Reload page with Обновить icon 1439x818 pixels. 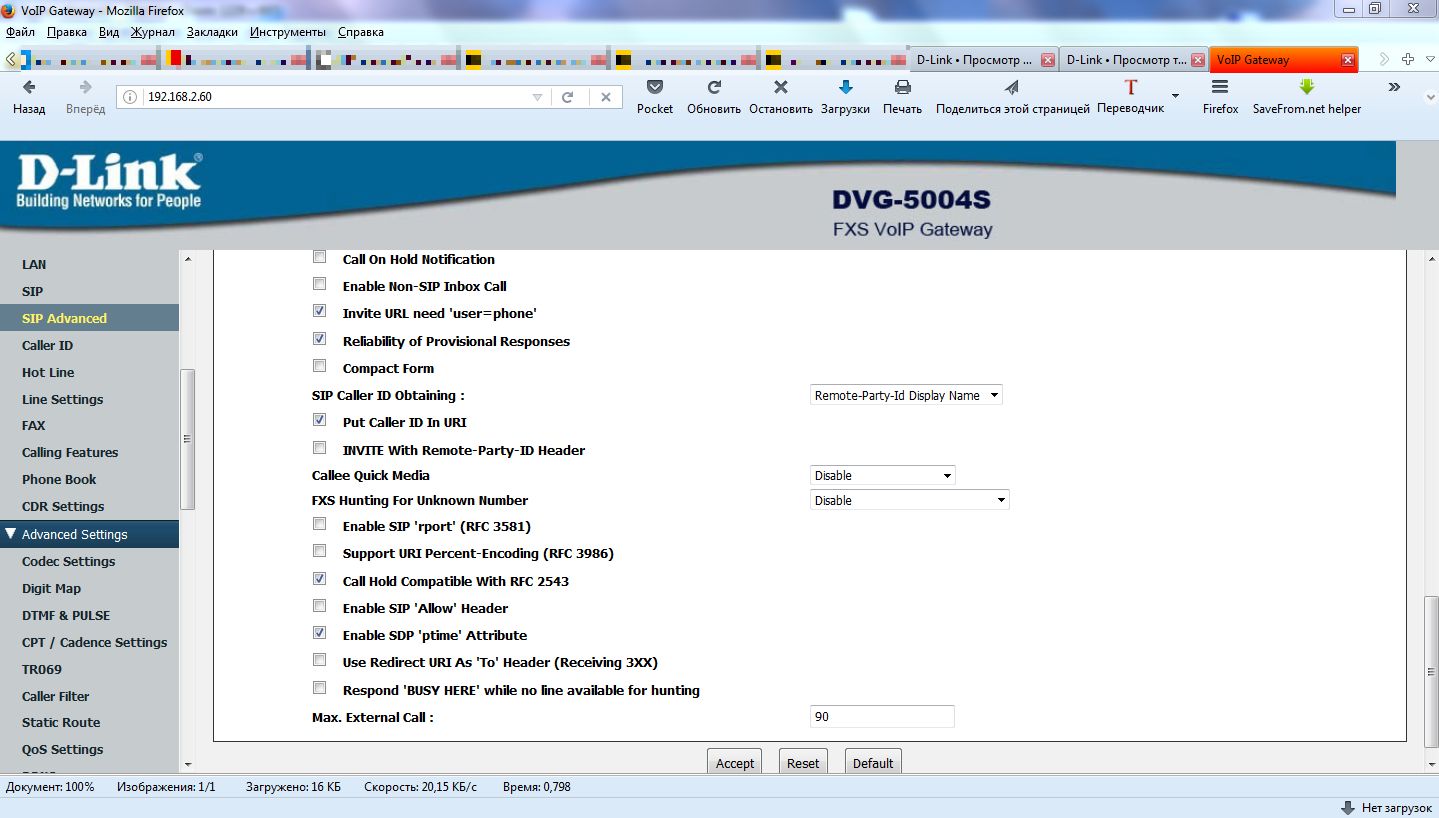pos(714,87)
